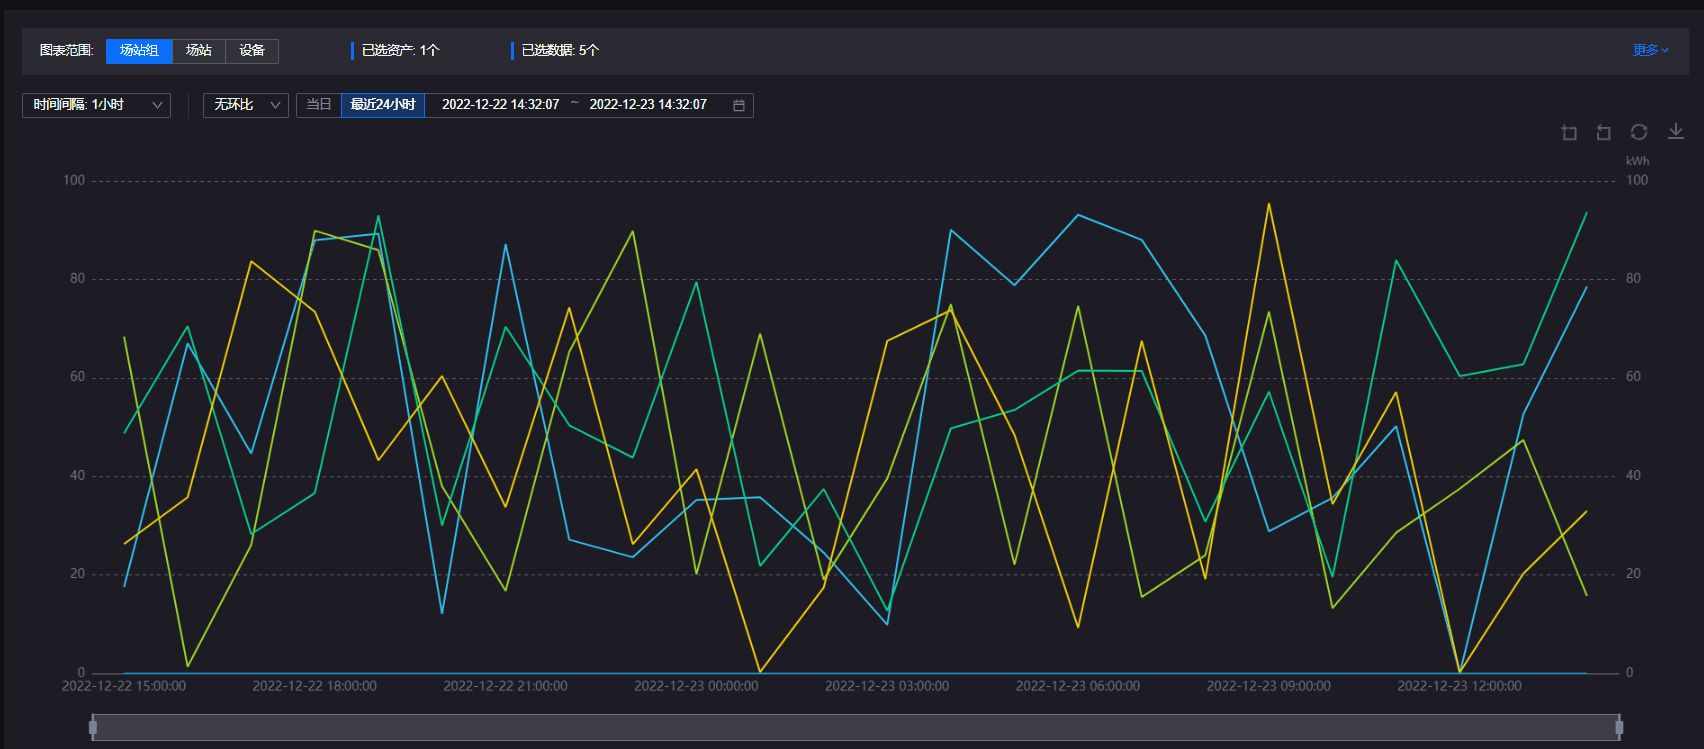Click the middle of the data zoom bar
This screenshot has height=749, width=1704.
[x=856, y=727]
